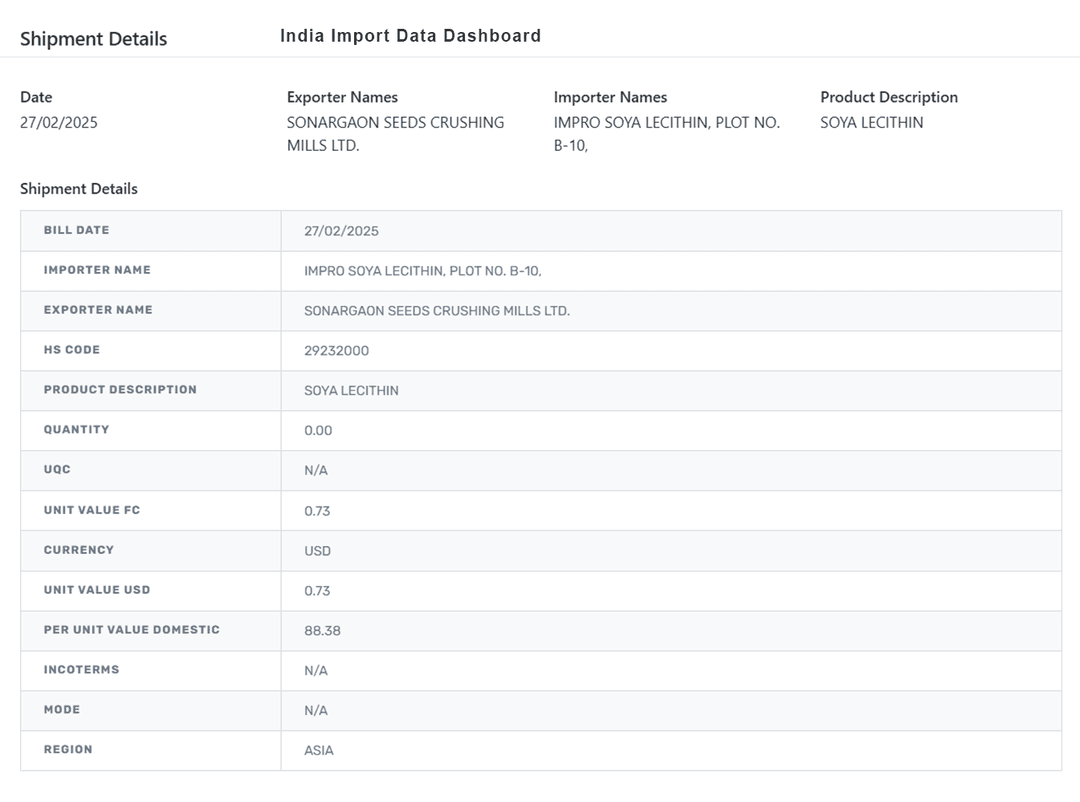This screenshot has width=1080, height=802.
Task: Select the HS code value 29232000
Action: (336, 351)
